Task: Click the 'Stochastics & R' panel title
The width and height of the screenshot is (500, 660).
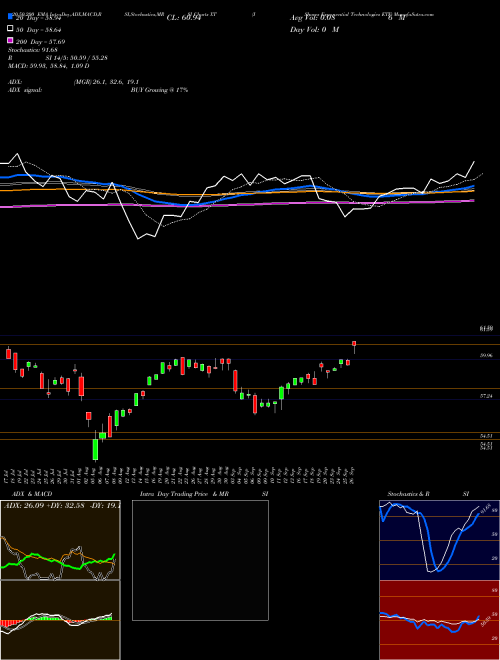Action: point(409,494)
